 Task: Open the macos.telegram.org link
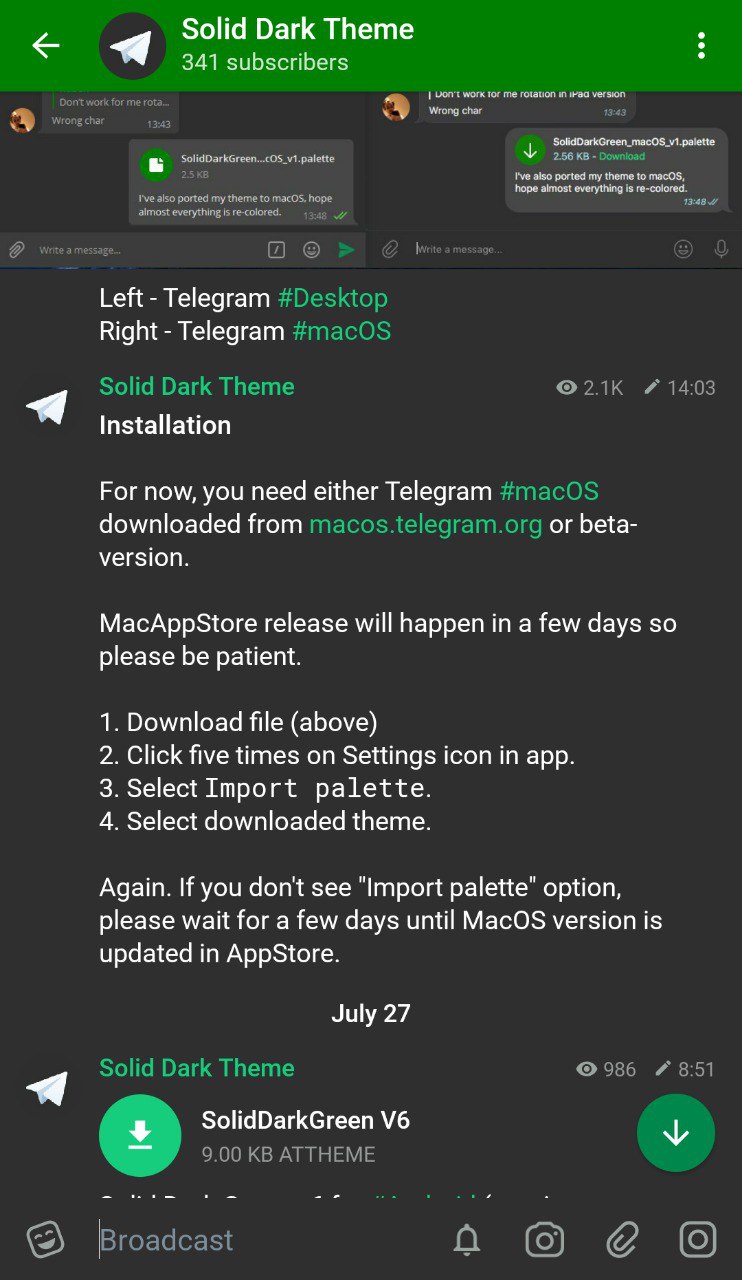426,524
